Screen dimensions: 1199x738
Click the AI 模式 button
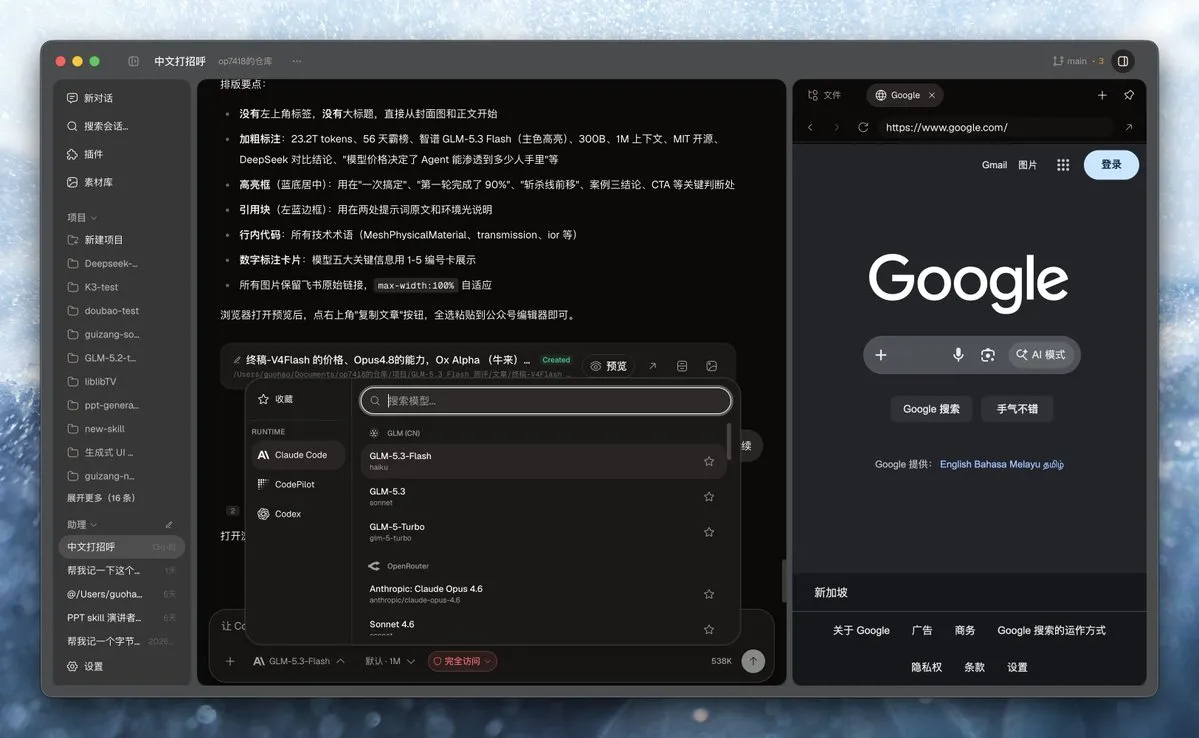coord(1041,355)
